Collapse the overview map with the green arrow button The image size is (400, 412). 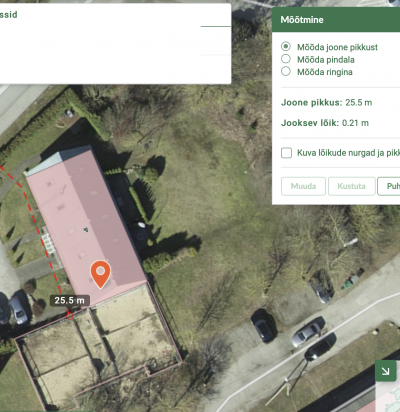coord(386,371)
